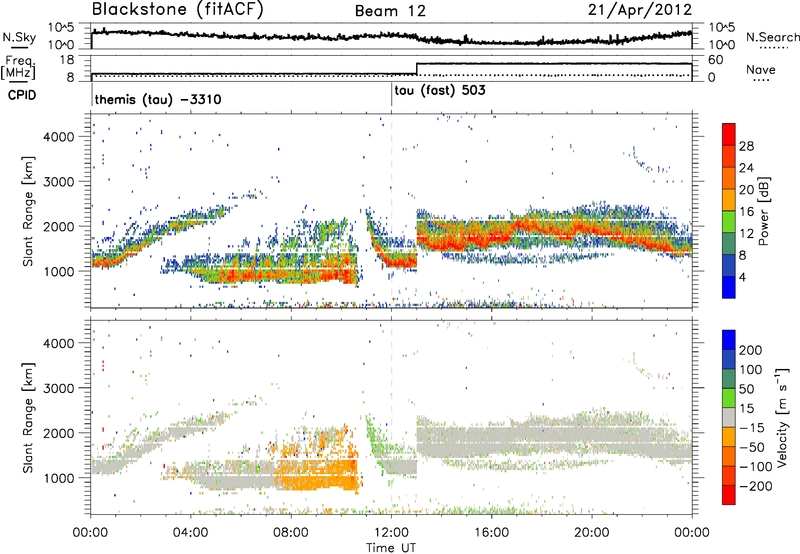Viewport: 800px width, 554px height.
Task: Click 'Slant Range [km]' label of the power panel
Action: click(28, 211)
